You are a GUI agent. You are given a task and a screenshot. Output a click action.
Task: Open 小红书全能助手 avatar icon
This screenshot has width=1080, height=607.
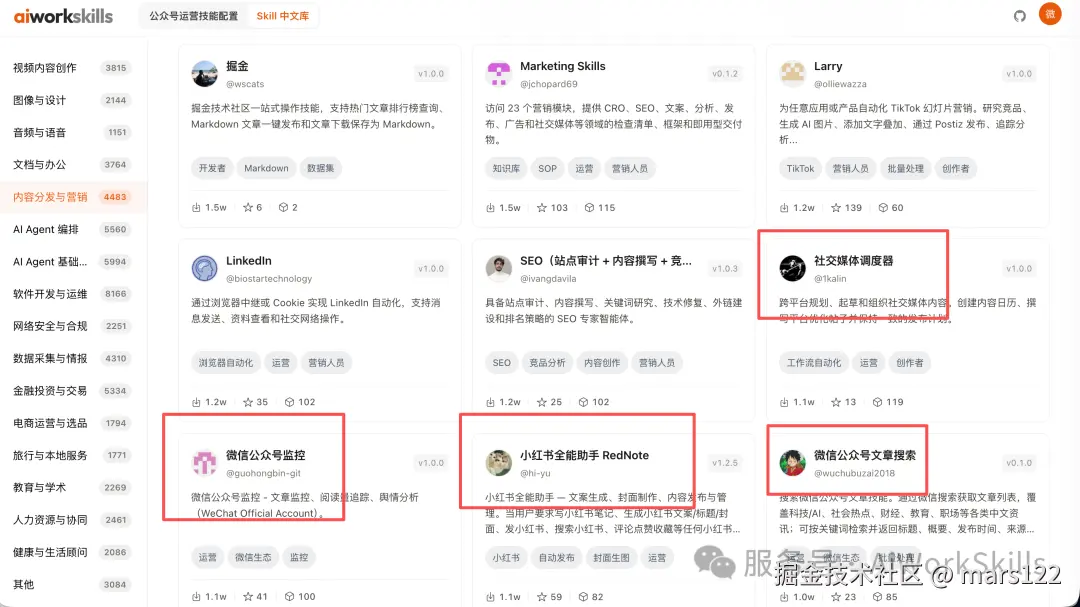499,462
